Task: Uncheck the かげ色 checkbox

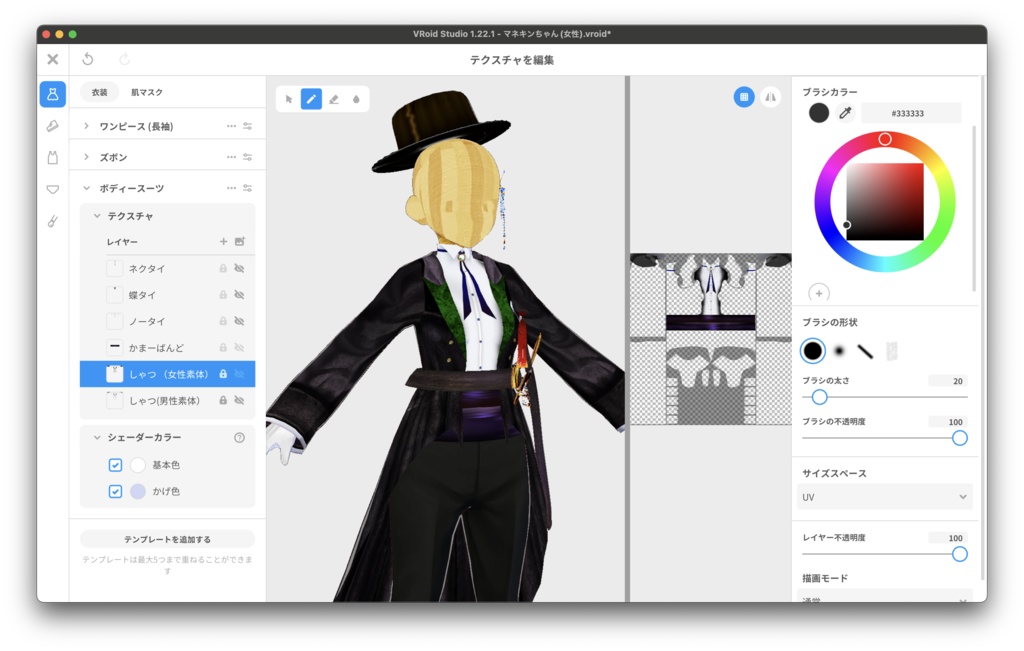Action: (115, 491)
